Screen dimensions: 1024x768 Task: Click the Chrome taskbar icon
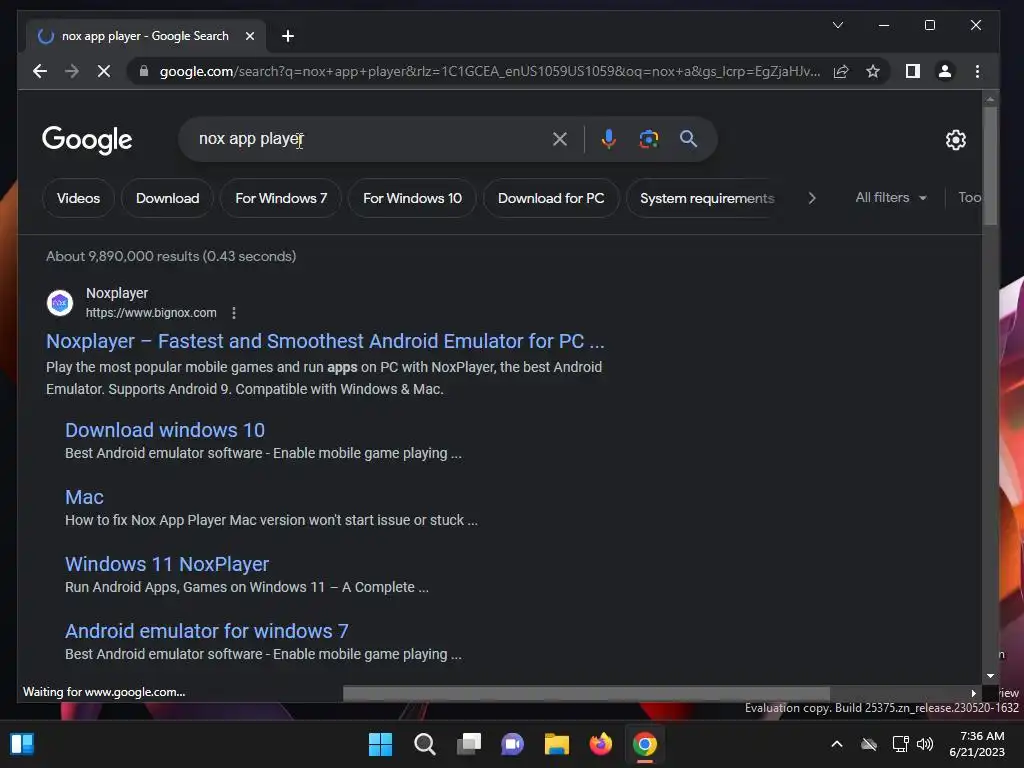point(645,744)
